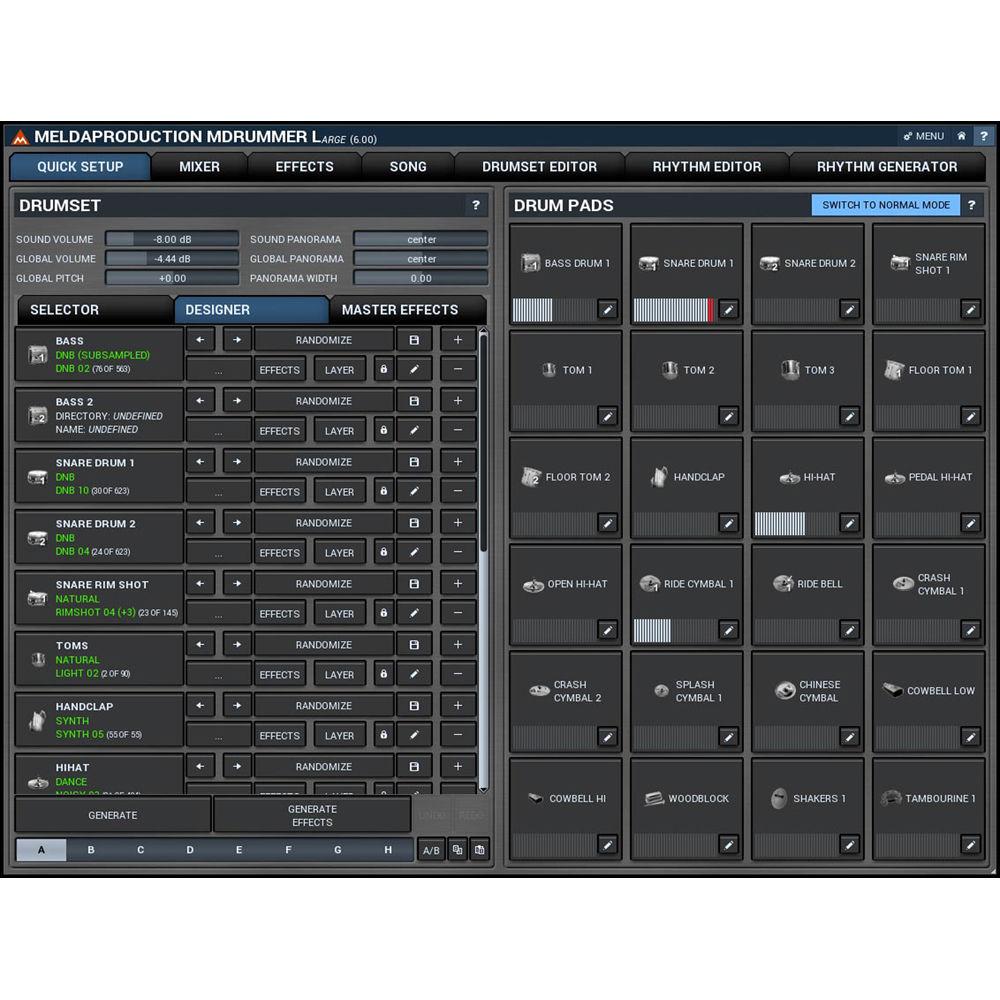Click the Bass Drum 1 pad icon
This screenshot has height=1000, width=1000.
tap(529, 263)
